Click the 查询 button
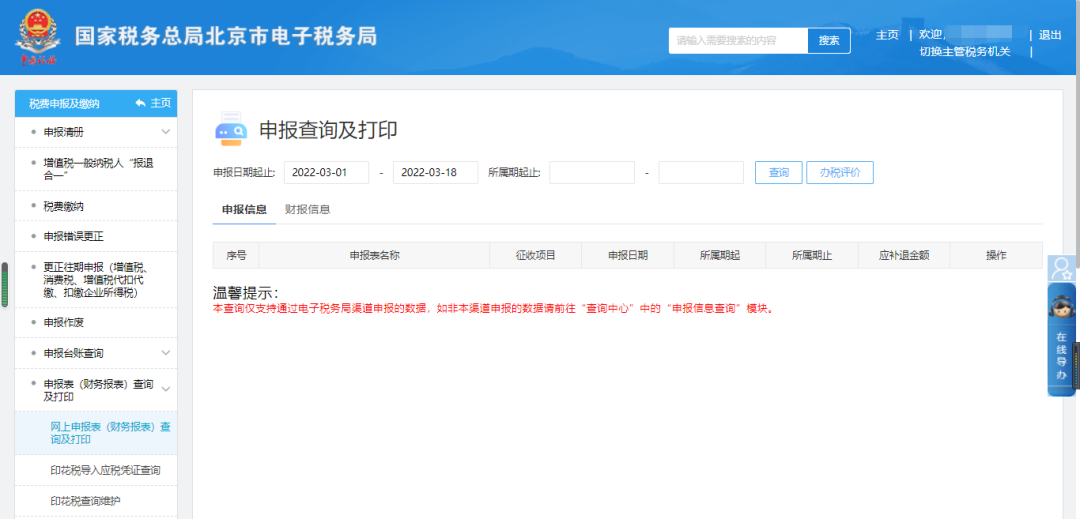1080x519 pixels. click(x=779, y=173)
